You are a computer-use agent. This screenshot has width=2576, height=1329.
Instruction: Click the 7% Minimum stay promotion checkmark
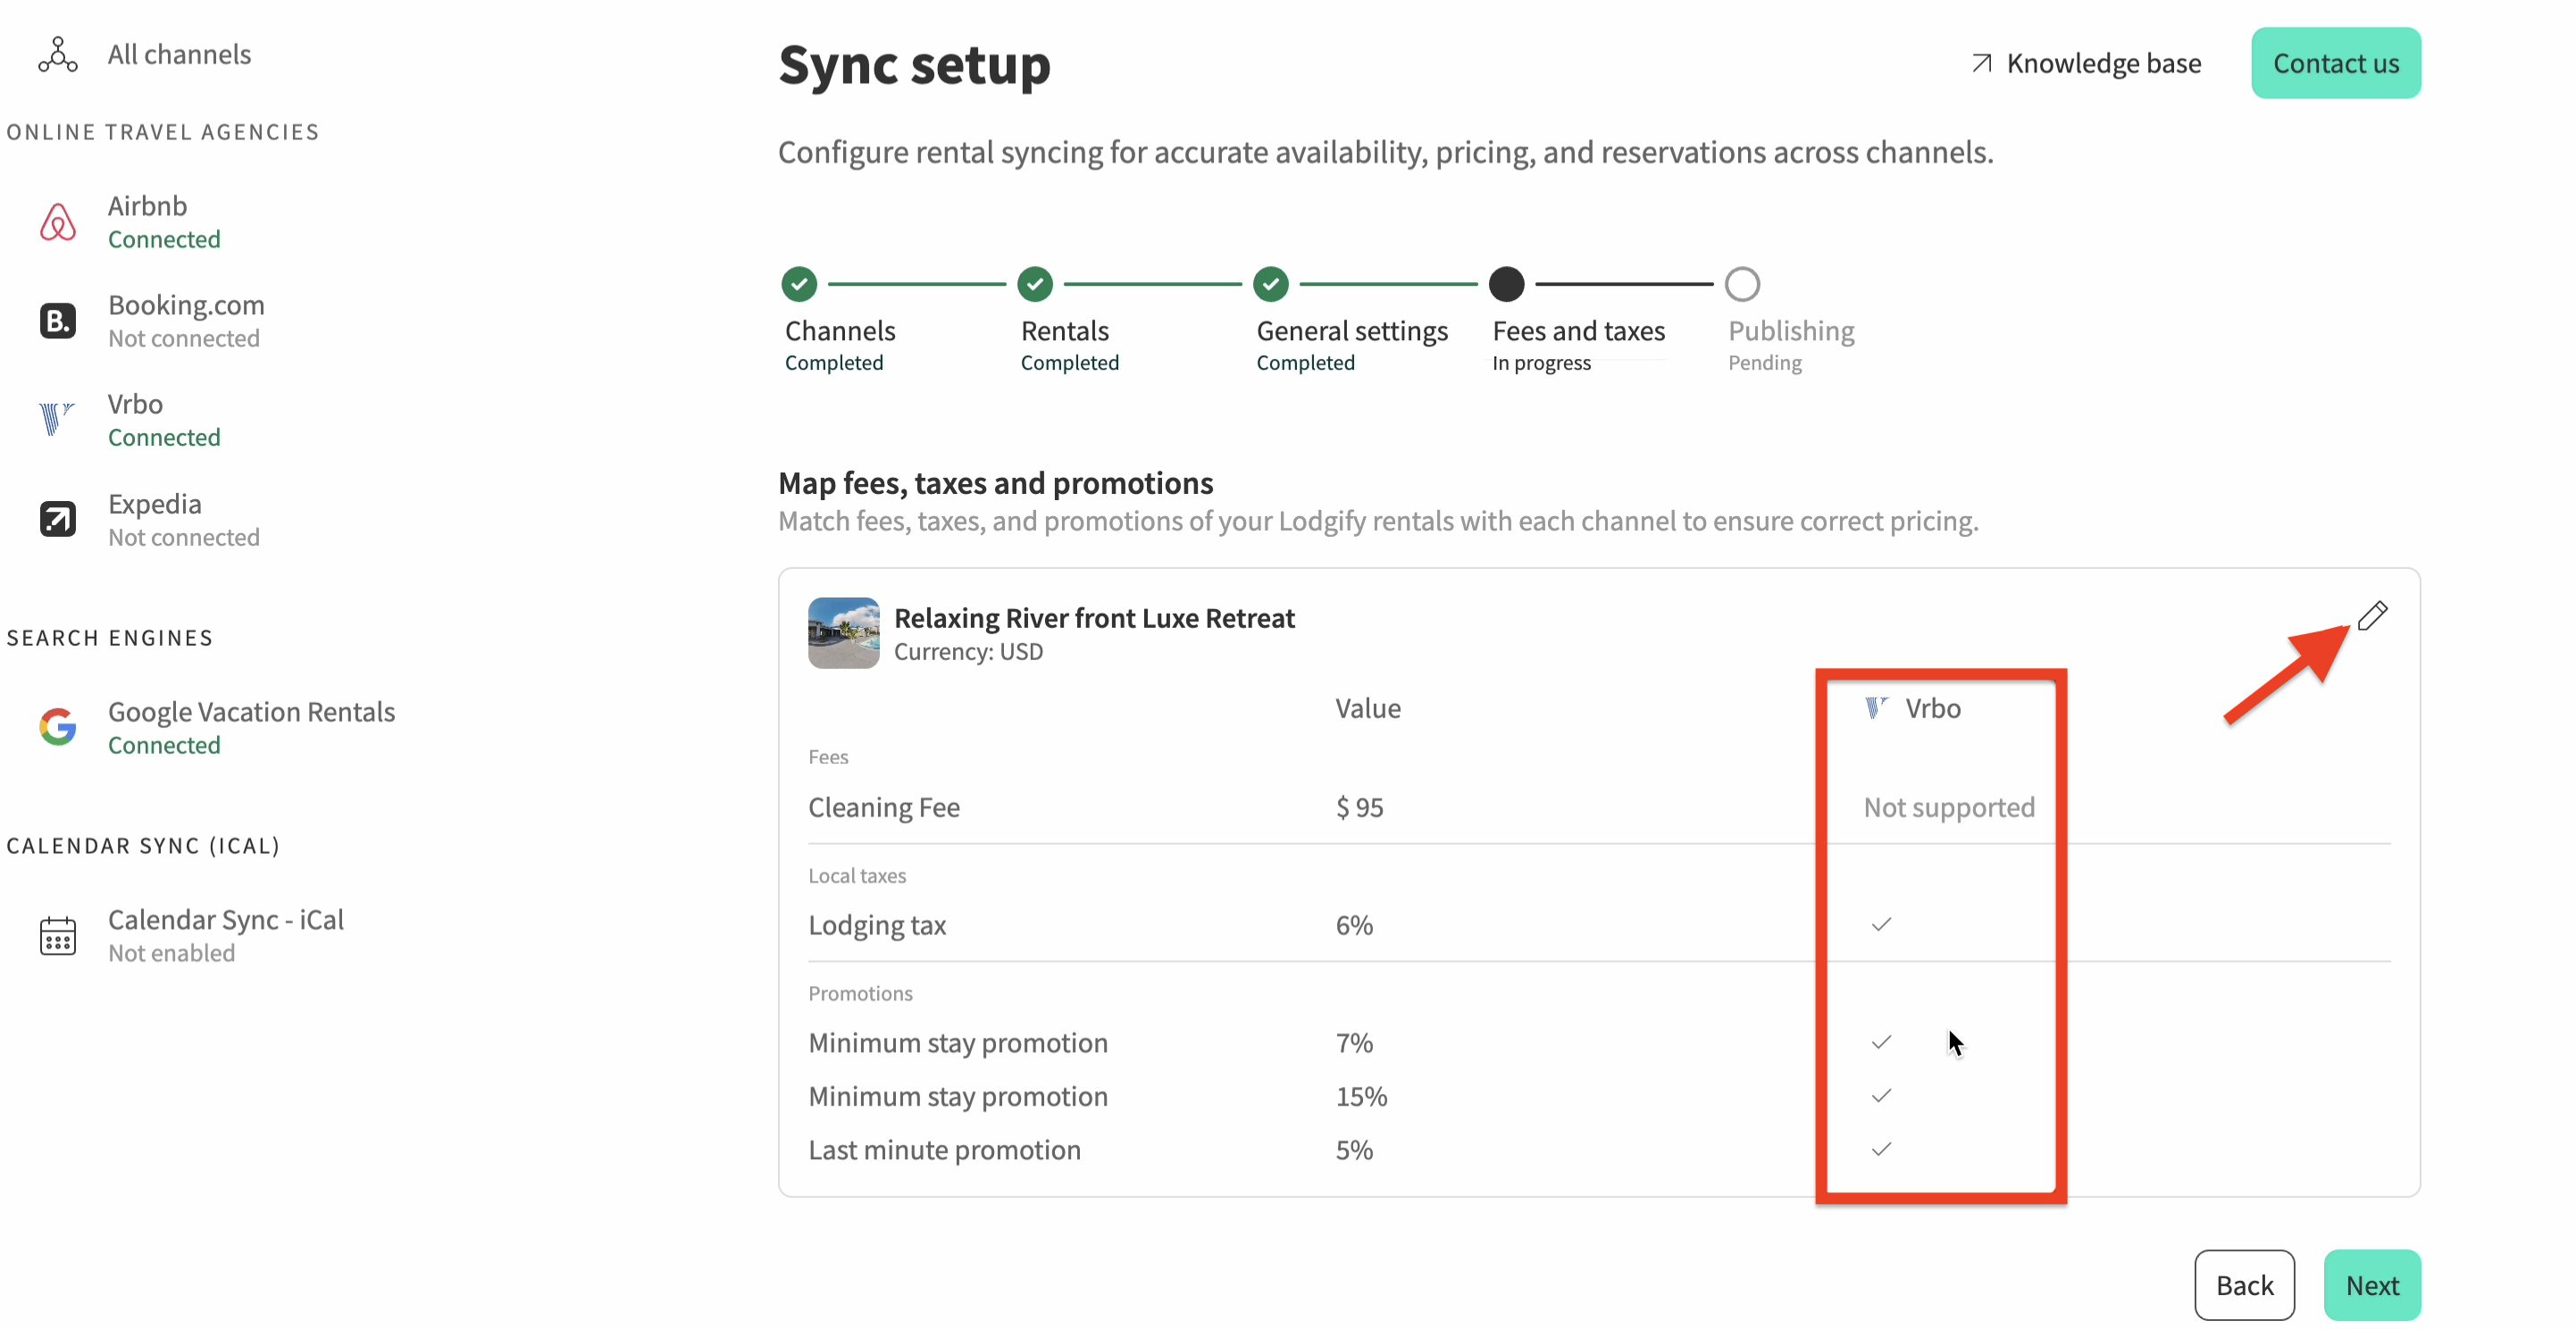pyautogui.click(x=1881, y=1042)
